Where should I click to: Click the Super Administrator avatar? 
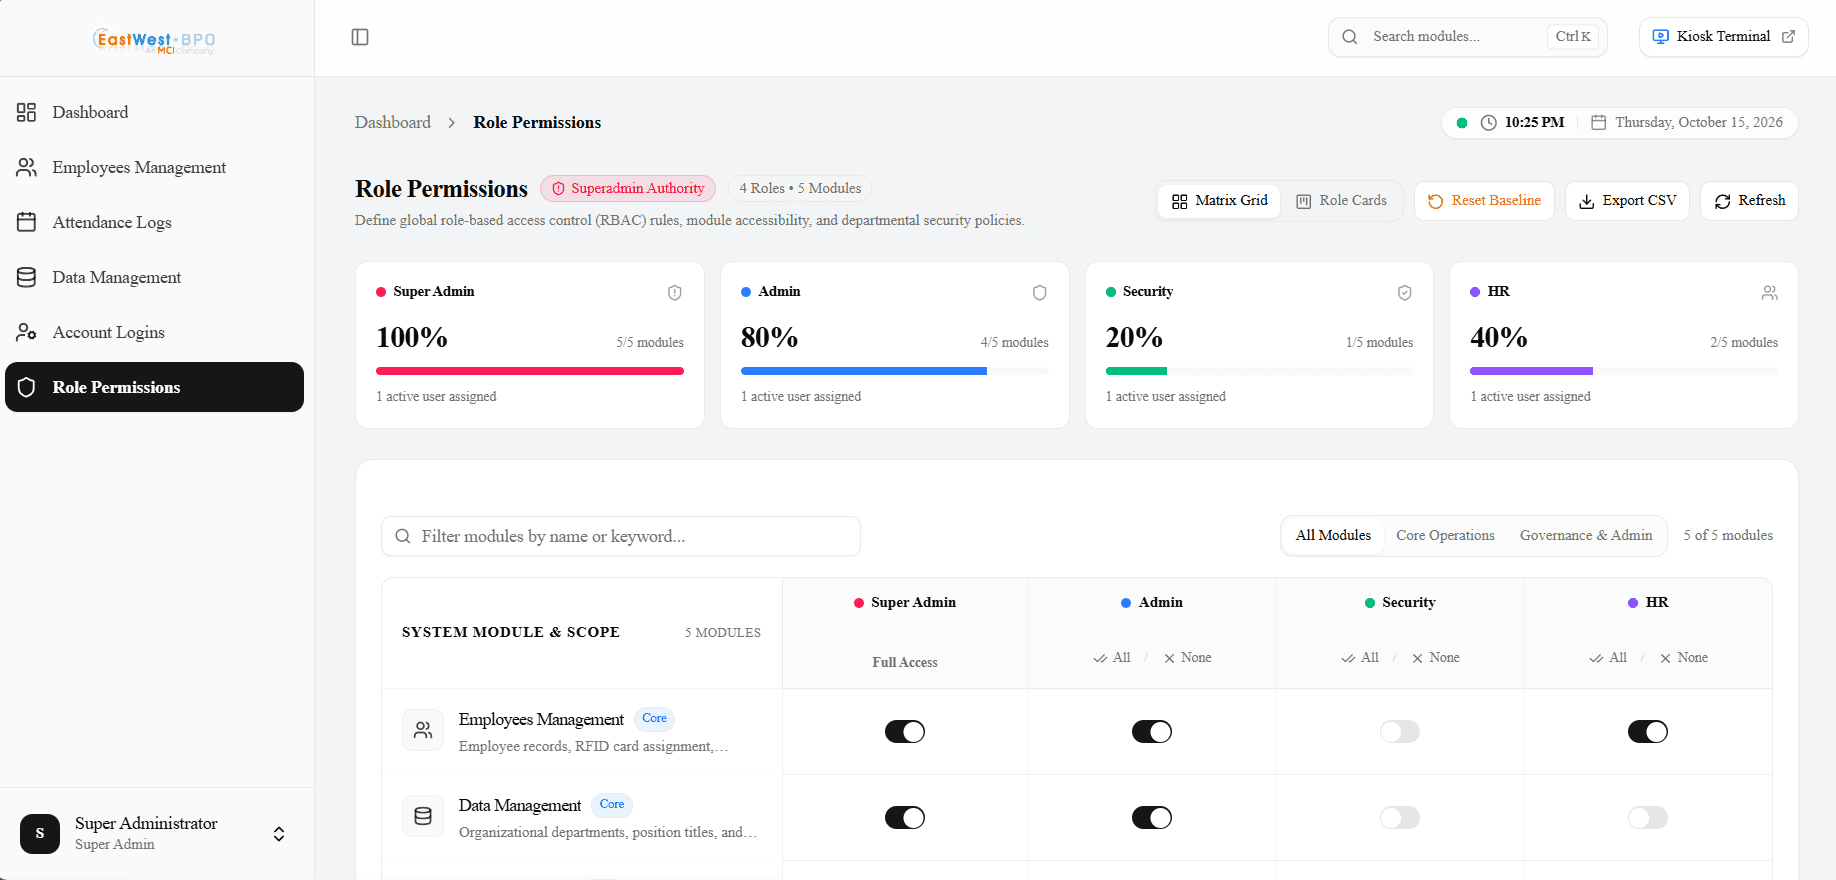40,833
